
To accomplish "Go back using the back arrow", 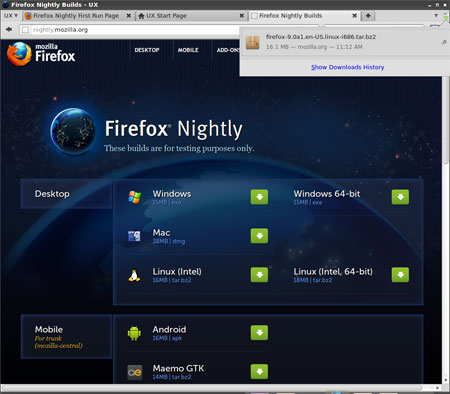I will tap(9, 30).
